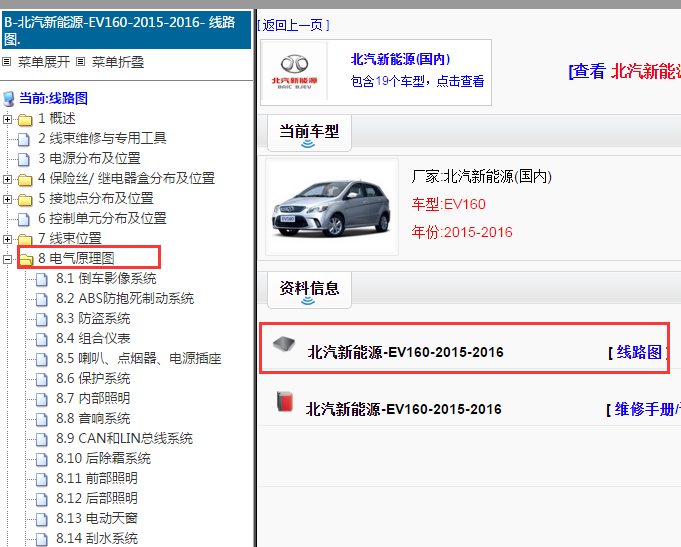Image resolution: width=681 pixels, height=547 pixels.
Task: Click the page icon of '3 电源分布及位置'
Action: click(x=24, y=159)
